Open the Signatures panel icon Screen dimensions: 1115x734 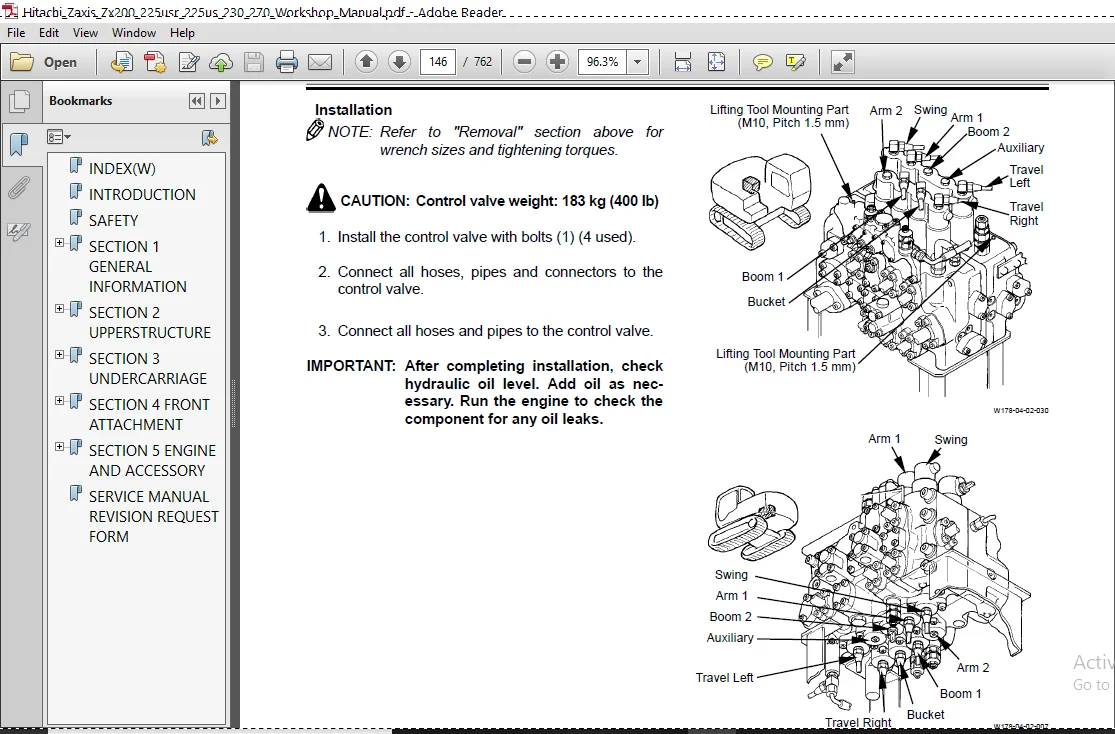tap(19, 231)
